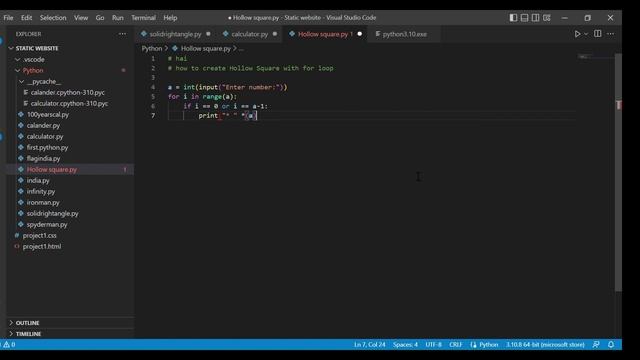Open the File menu
The image size is (640, 360).
click(x=8, y=18)
